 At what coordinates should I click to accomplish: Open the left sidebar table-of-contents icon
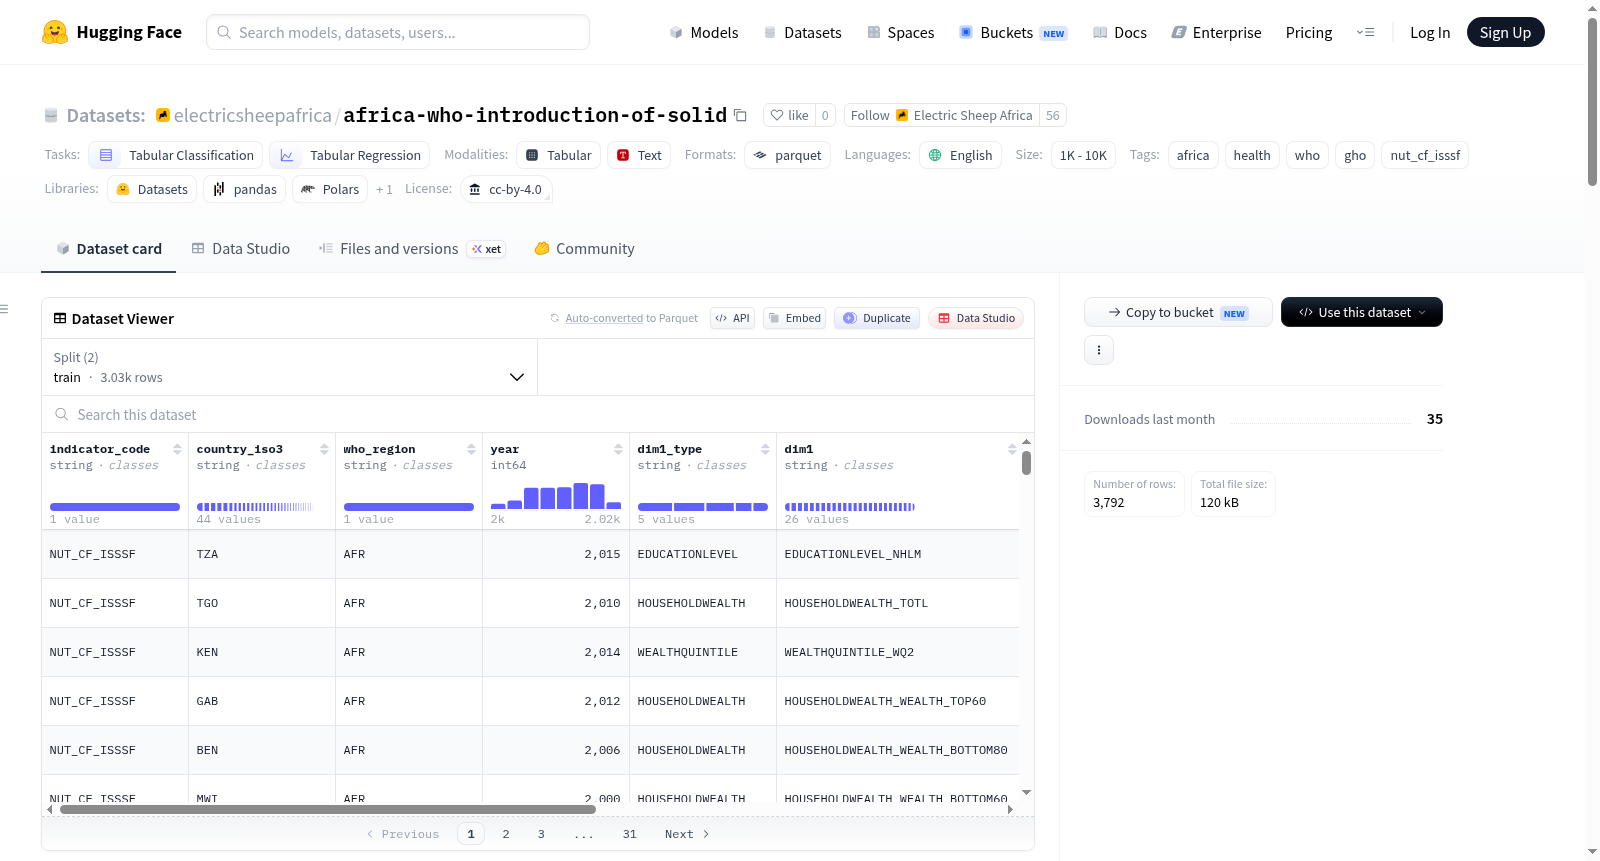(x=5, y=309)
